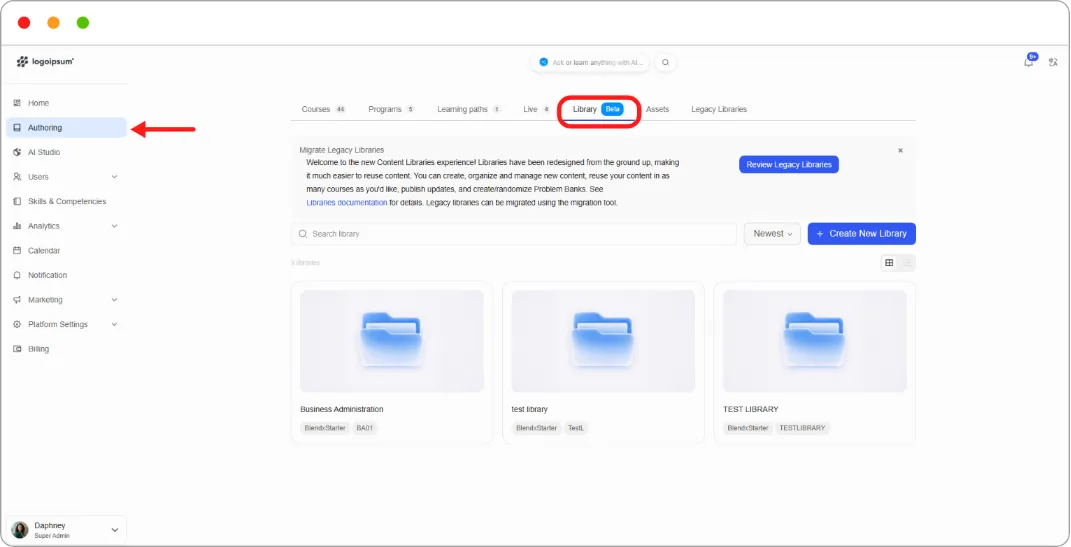Viewport: 1071px width, 547px height.
Task: Open the Libraries documentation link
Action: 347,203
